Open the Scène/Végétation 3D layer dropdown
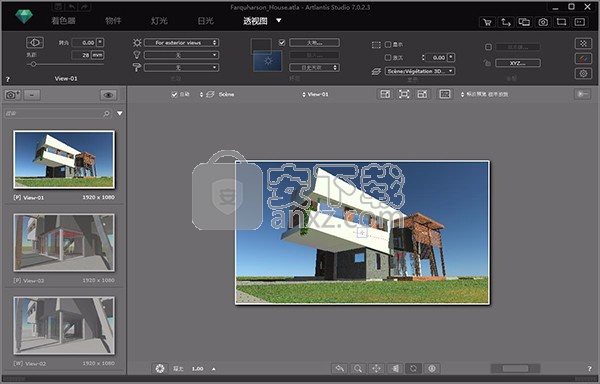This screenshot has width=600, height=384. pyautogui.click(x=420, y=71)
